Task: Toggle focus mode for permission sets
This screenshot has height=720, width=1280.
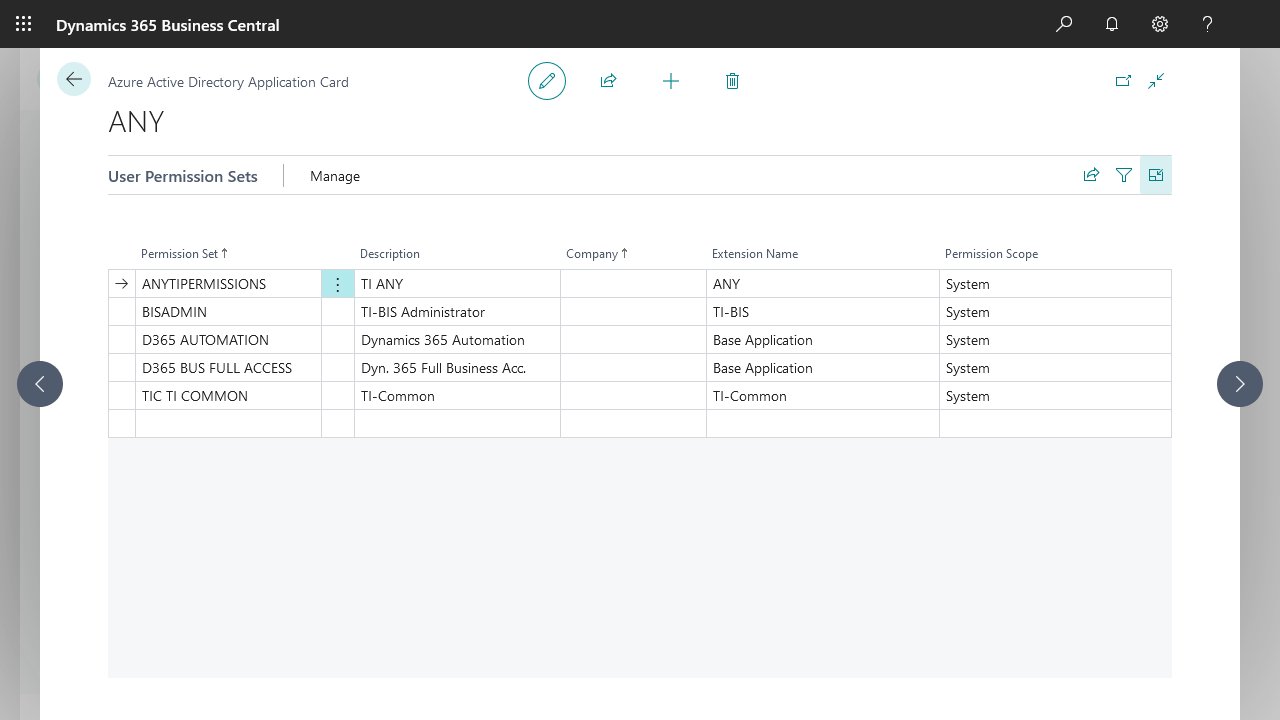Action: [x=1156, y=175]
